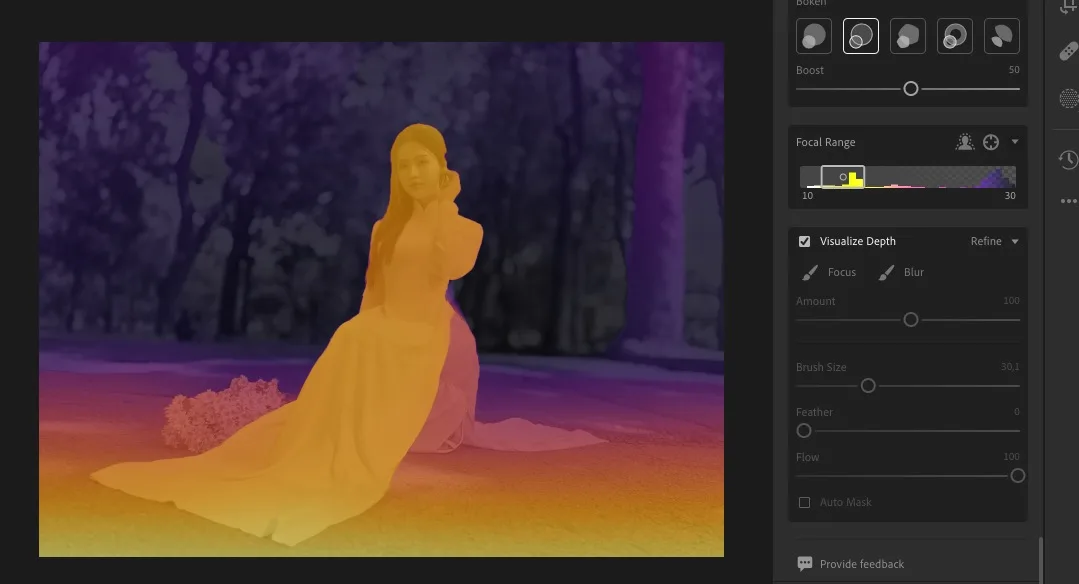Click the Boost value 50
The width and height of the screenshot is (1079, 584).
(x=1014, y=70)
